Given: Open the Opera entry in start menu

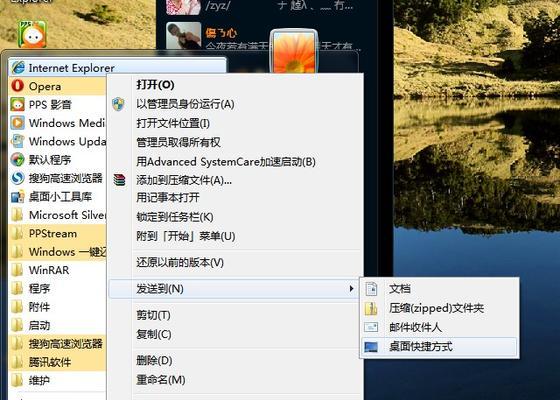Looking at the screenshot, I should (57, 86).
